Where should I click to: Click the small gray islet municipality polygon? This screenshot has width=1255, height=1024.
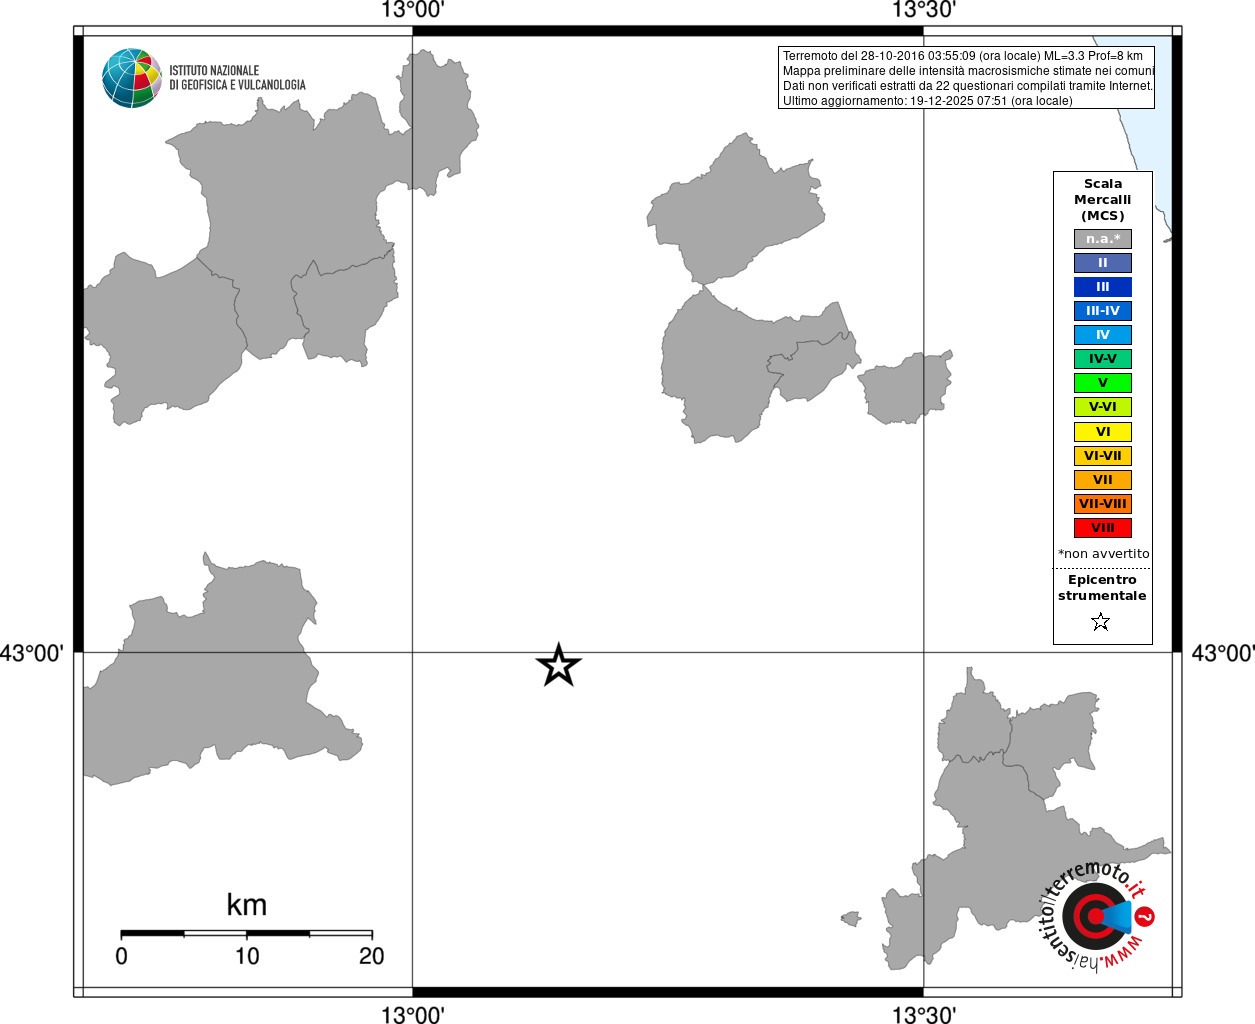851,918
